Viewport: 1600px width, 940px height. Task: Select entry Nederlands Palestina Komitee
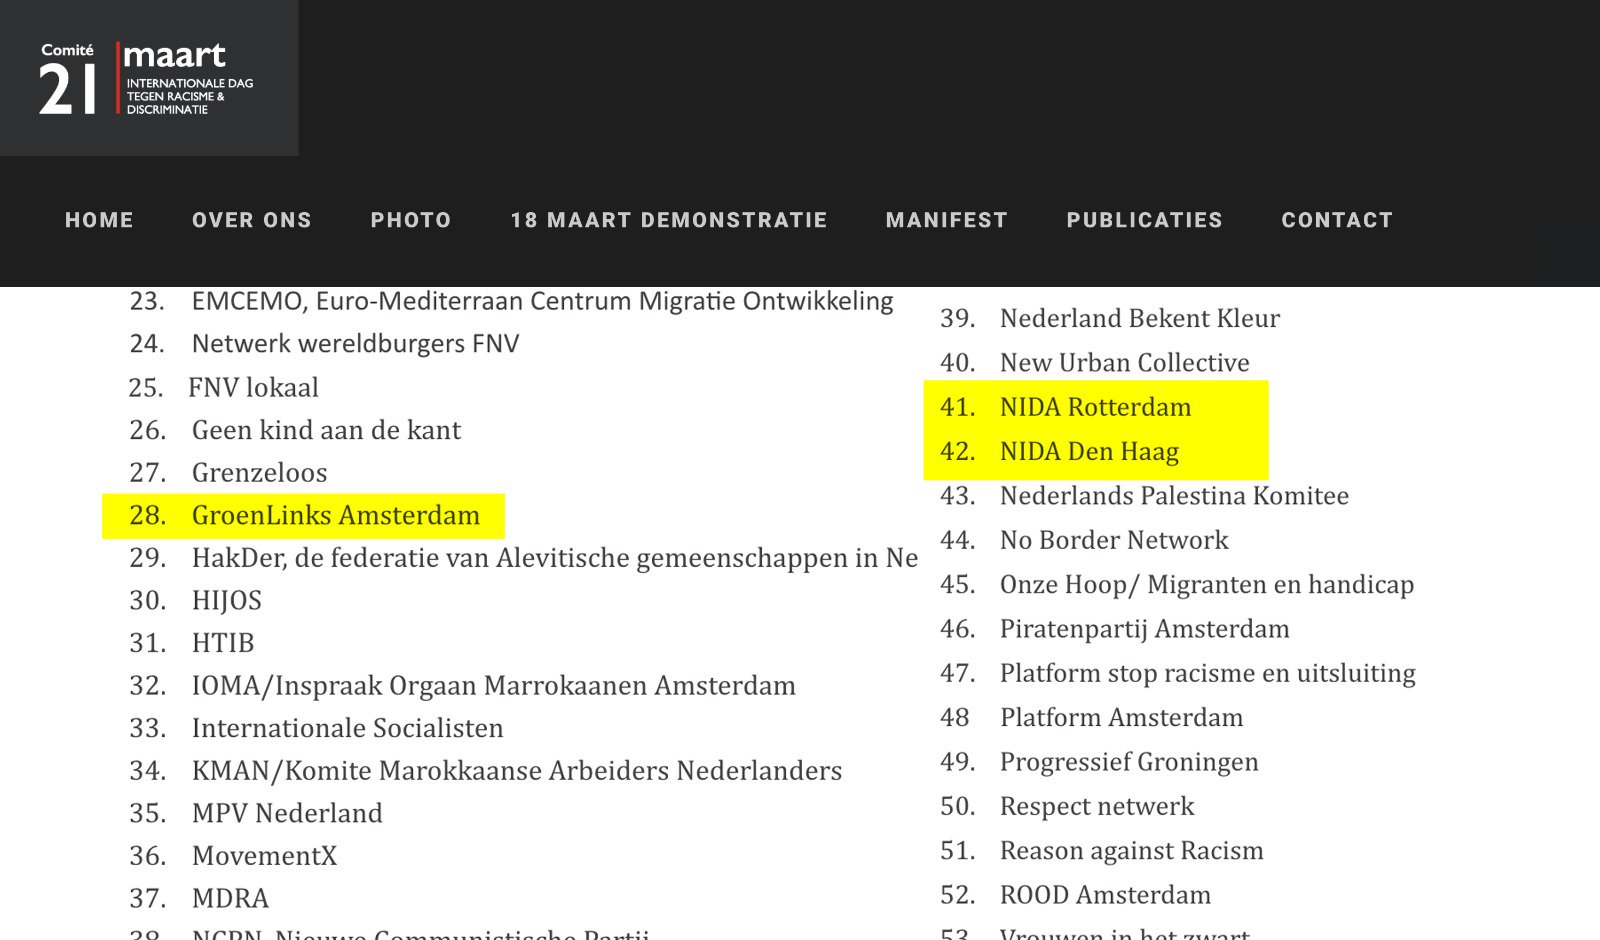[1145, 496]
